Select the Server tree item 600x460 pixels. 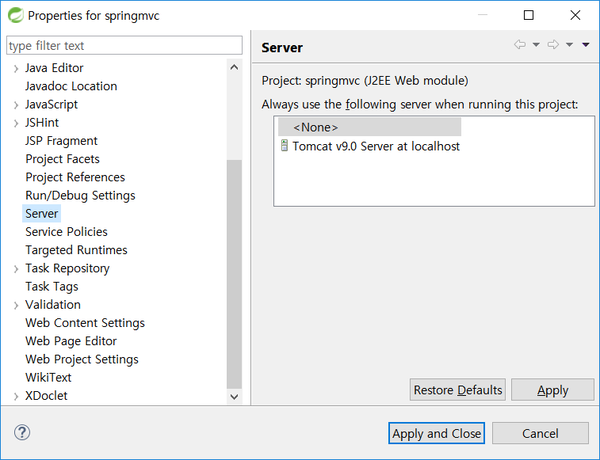point(41,214)
